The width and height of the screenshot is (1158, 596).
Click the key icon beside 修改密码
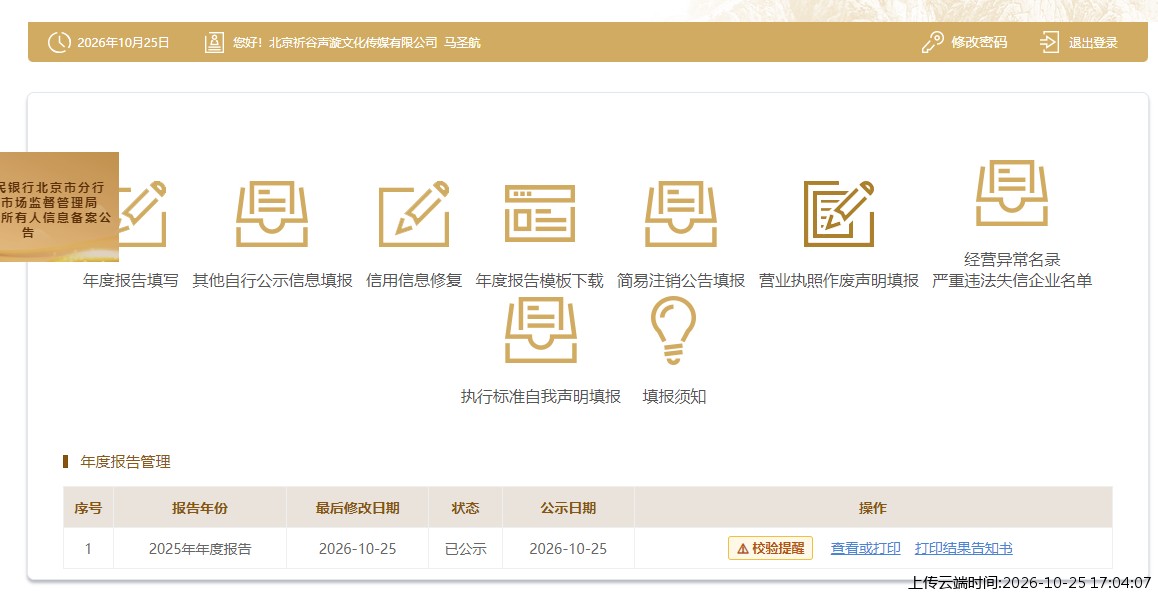point(933,42)
